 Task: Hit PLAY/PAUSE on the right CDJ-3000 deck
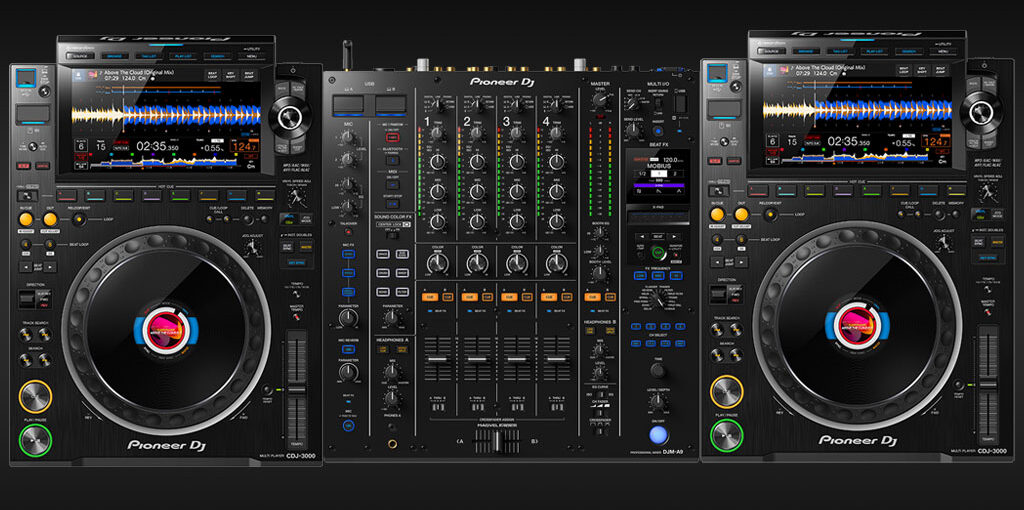(727, 435)
